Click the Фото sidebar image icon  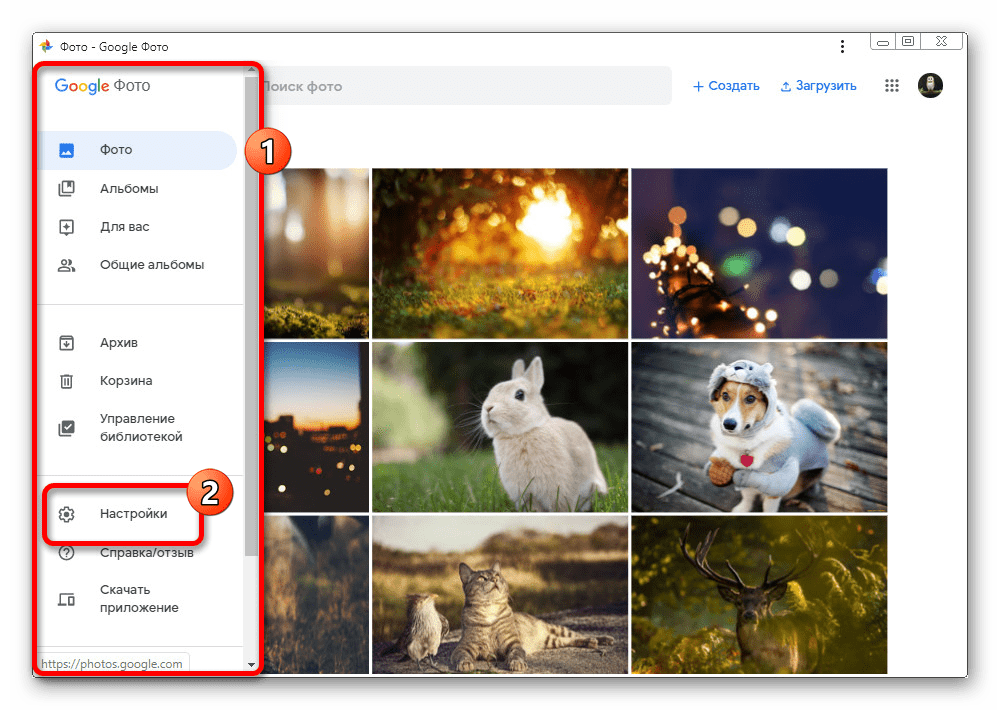pos(66,151)
